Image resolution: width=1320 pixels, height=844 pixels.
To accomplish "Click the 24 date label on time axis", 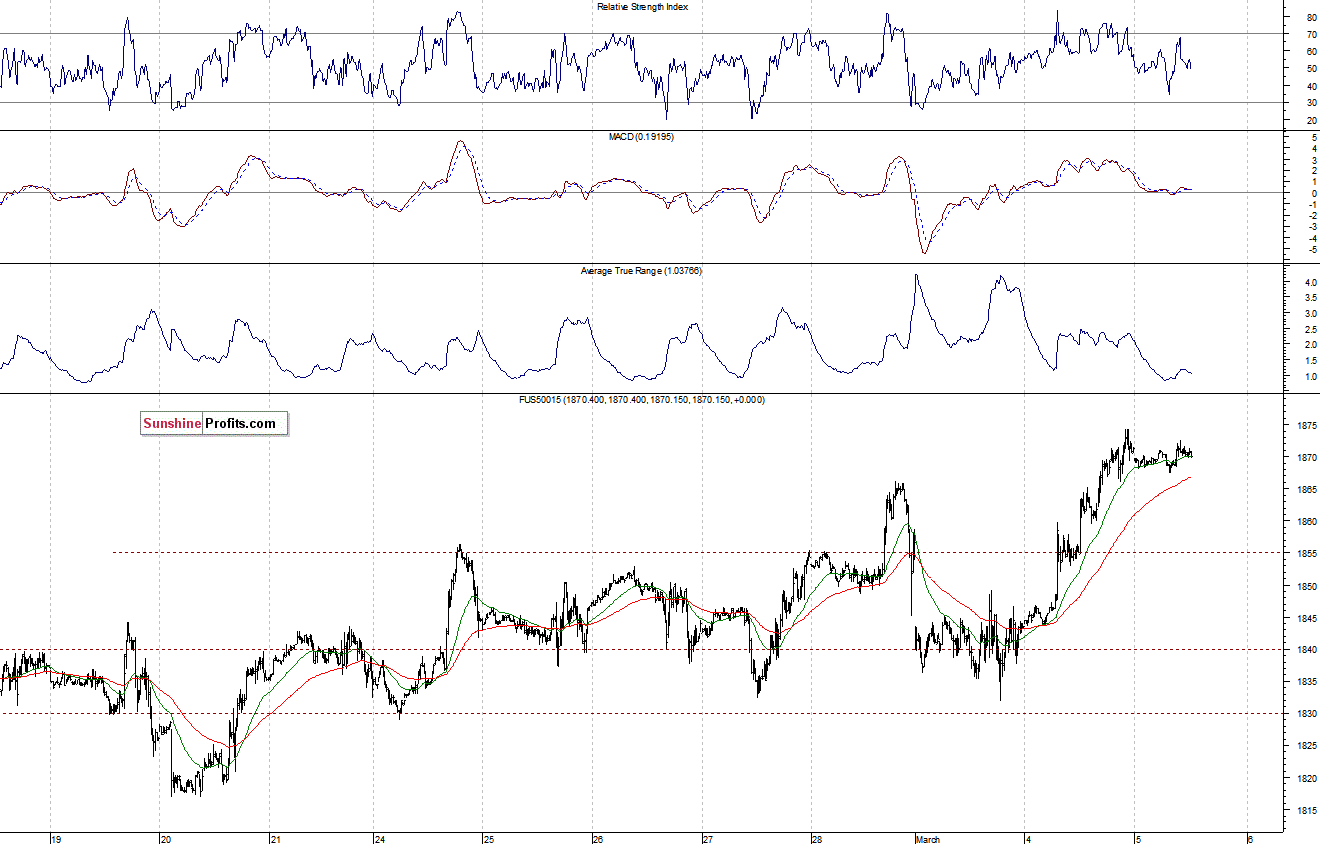I will pyautogui.click(x=381, y=839).
